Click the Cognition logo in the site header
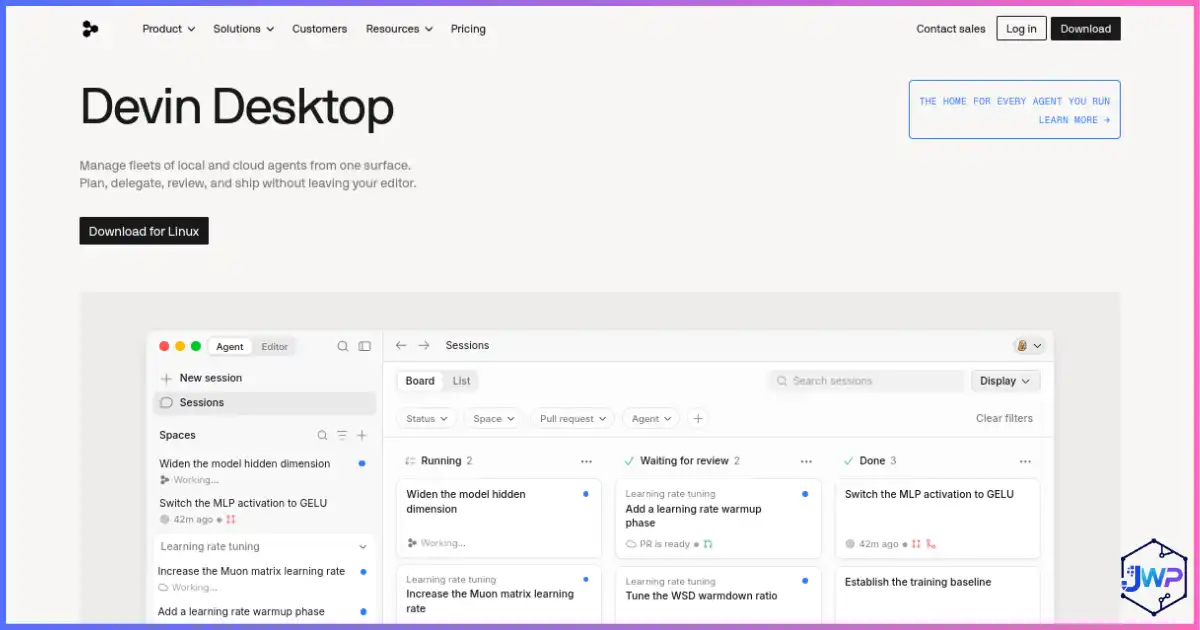The height and width of the screenshot is (630, 1200). coord(90,29)
